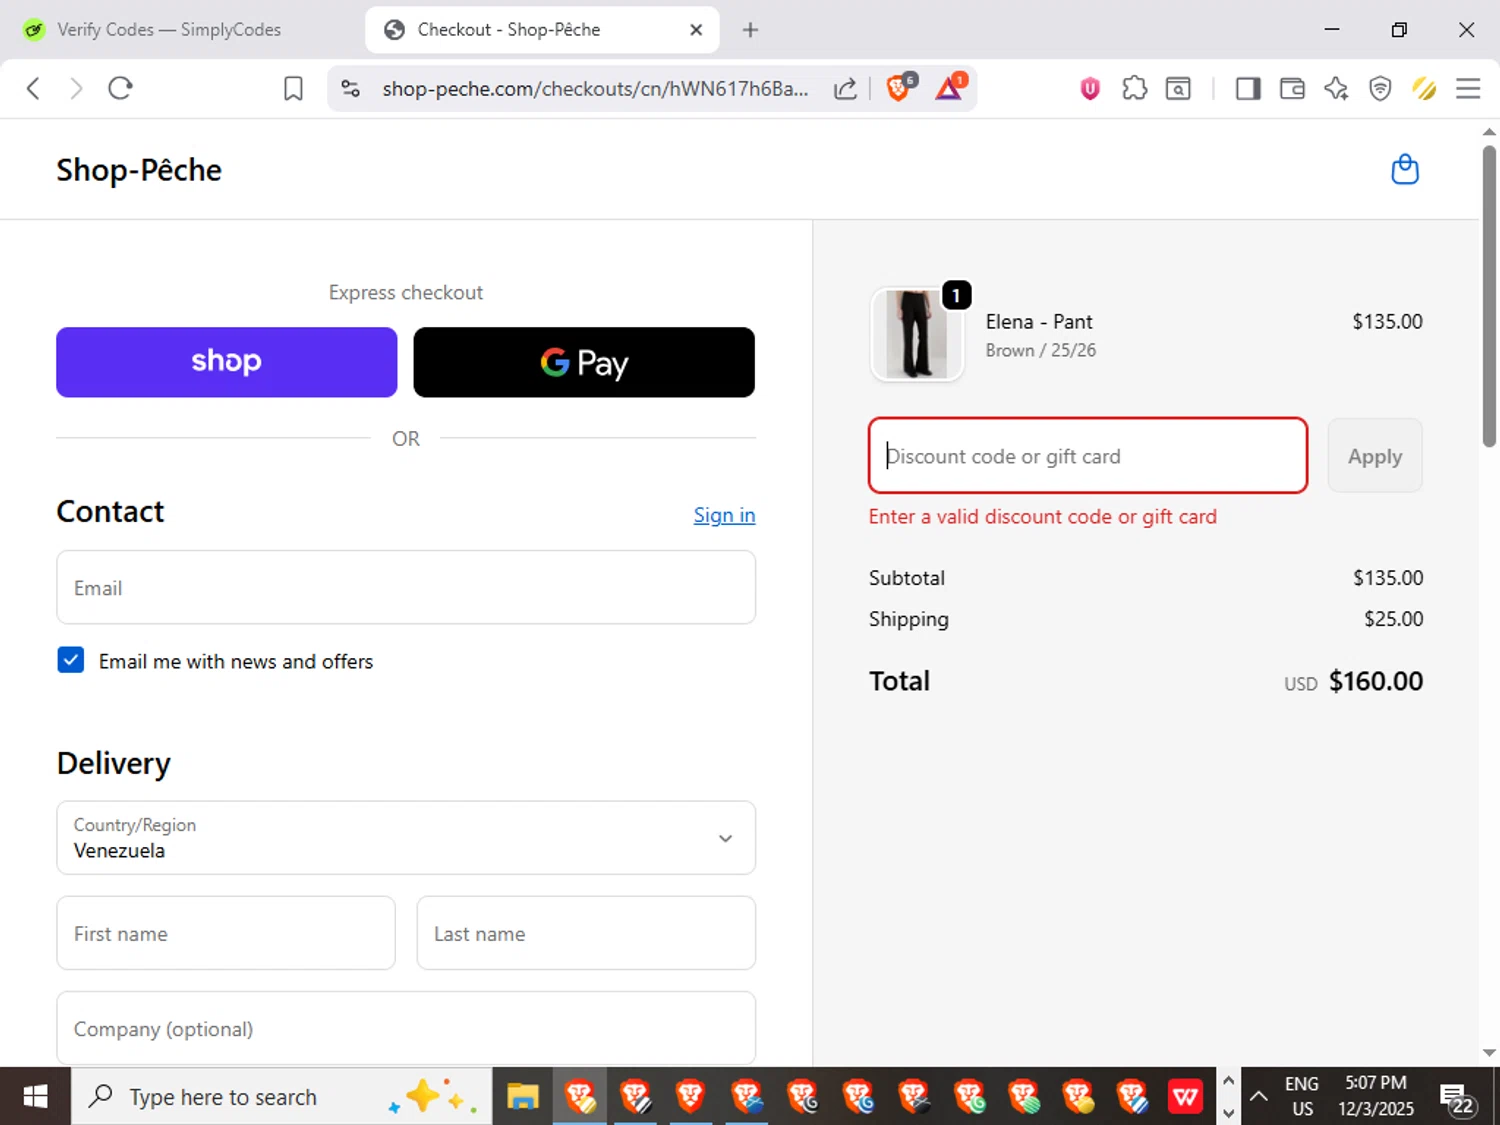The image size is (1500, 1125).
Task: Uncheck Email me with news and offers
Action: click(x=71, y=660)
